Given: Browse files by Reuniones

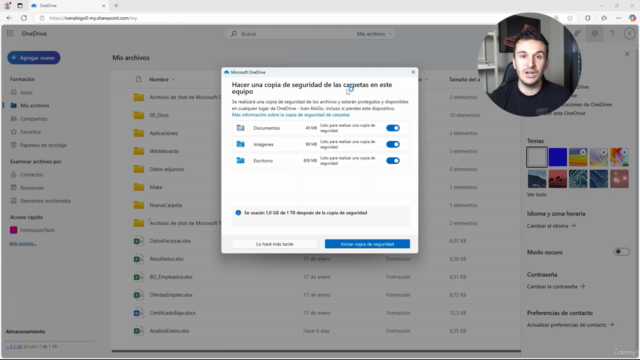Looking at the screenshot, I should [x=32, y=188].
